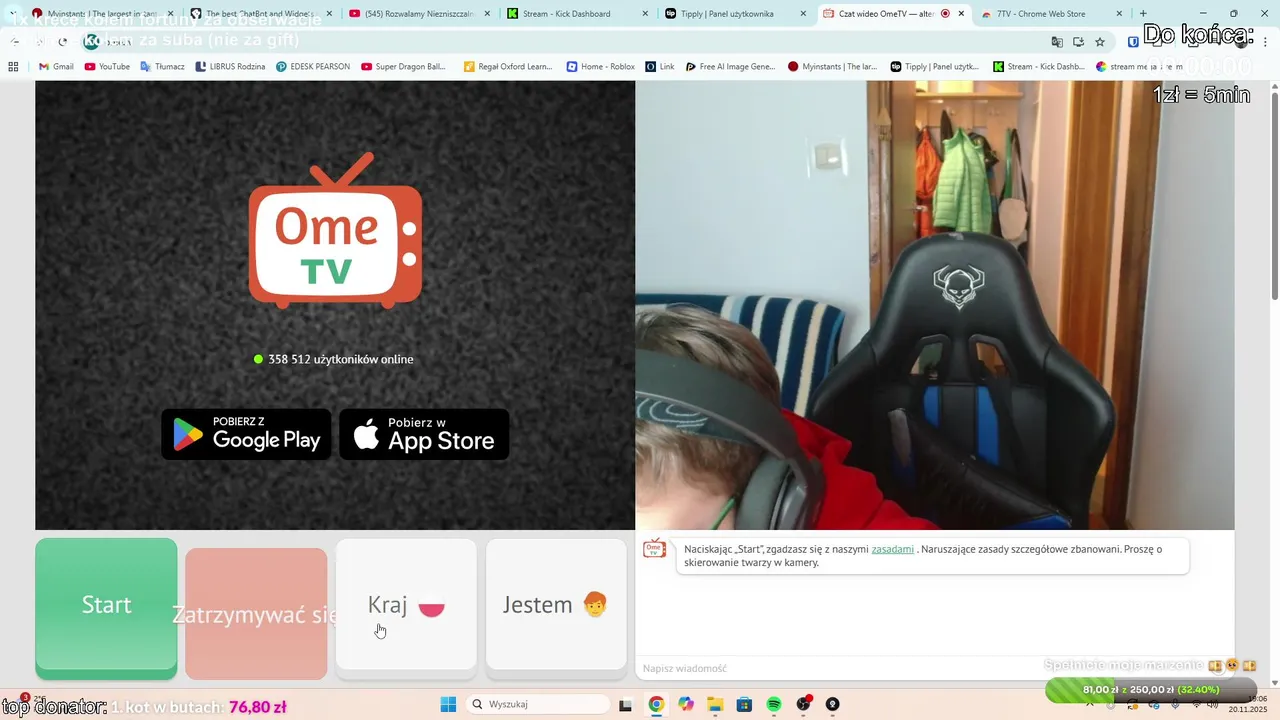
Task: Click the Wyszukaj taskbar search box
Action: pyautogui.click(x=540, y=704)
